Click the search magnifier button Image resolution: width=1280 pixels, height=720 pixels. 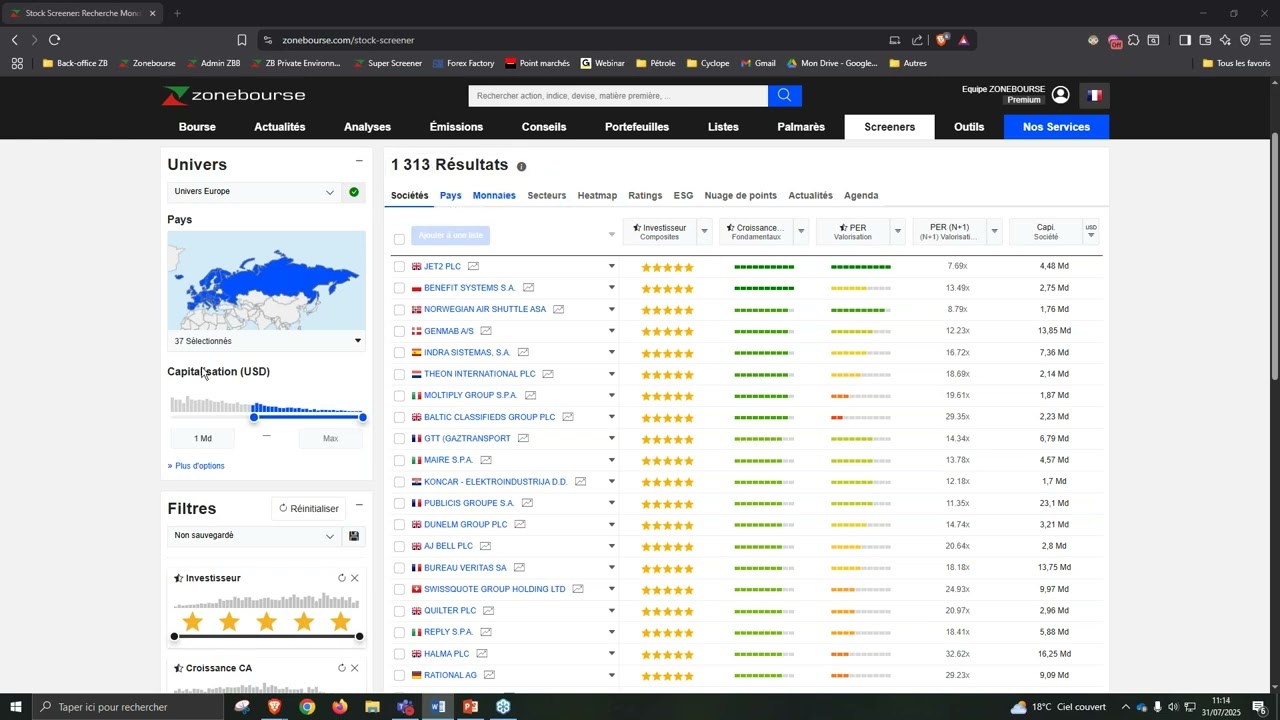784,96
